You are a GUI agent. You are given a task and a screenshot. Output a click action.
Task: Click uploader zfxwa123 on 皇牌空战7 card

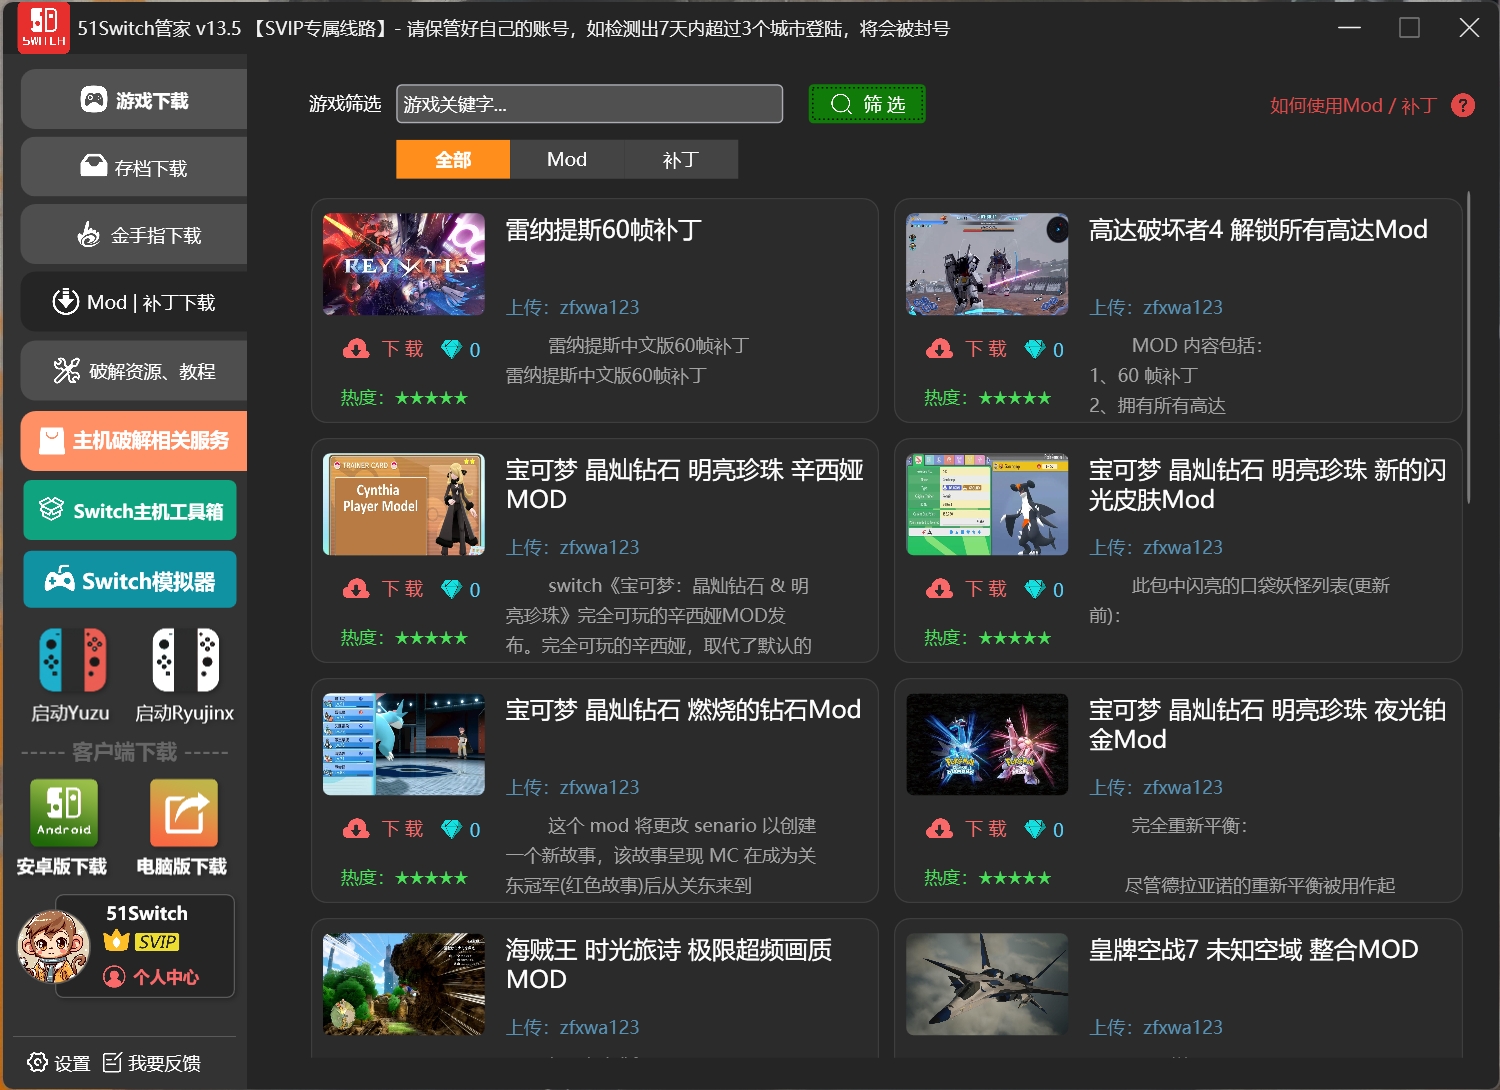(x=1183, y=1027)
